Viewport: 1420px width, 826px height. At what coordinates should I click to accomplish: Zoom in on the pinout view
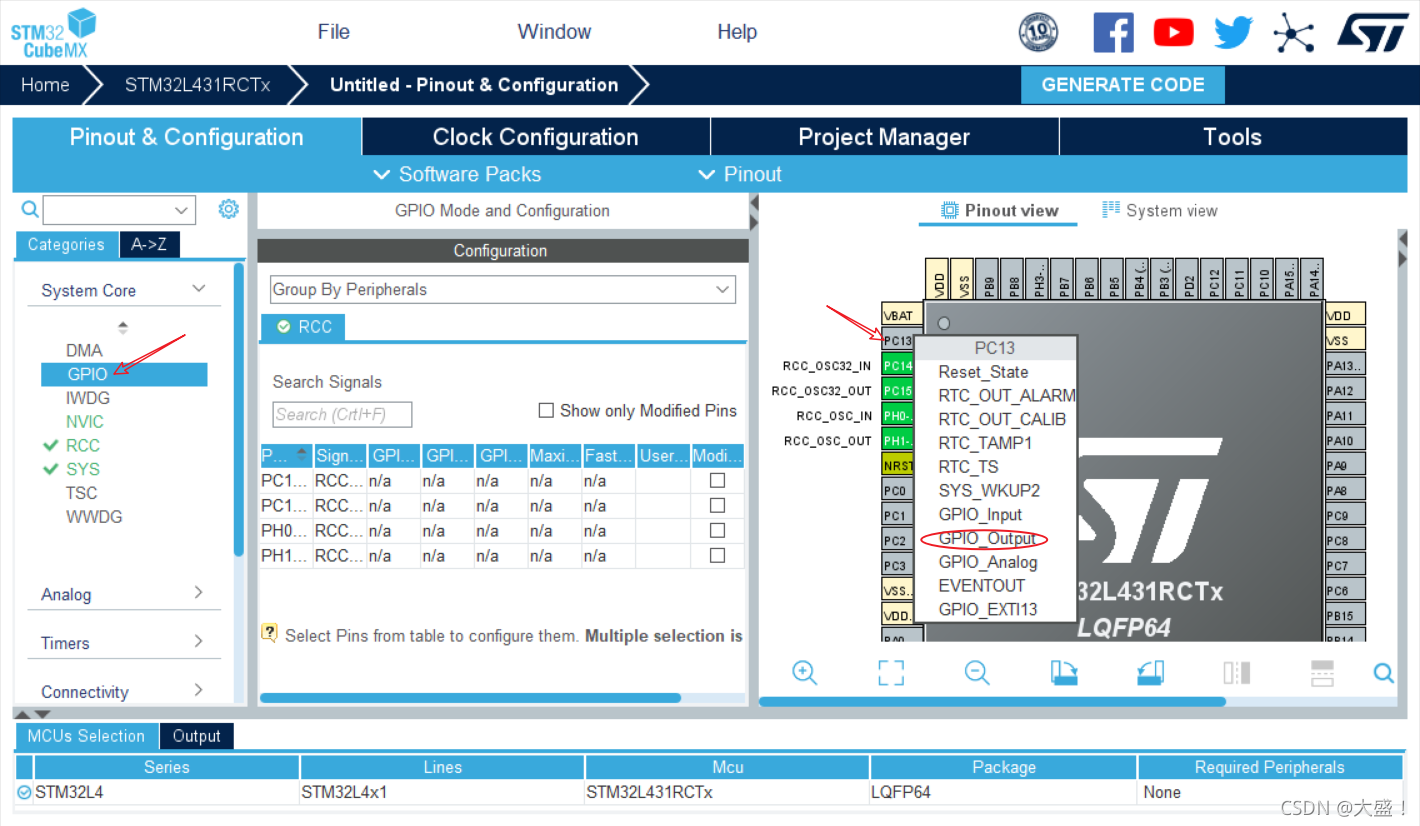(805, 672)
